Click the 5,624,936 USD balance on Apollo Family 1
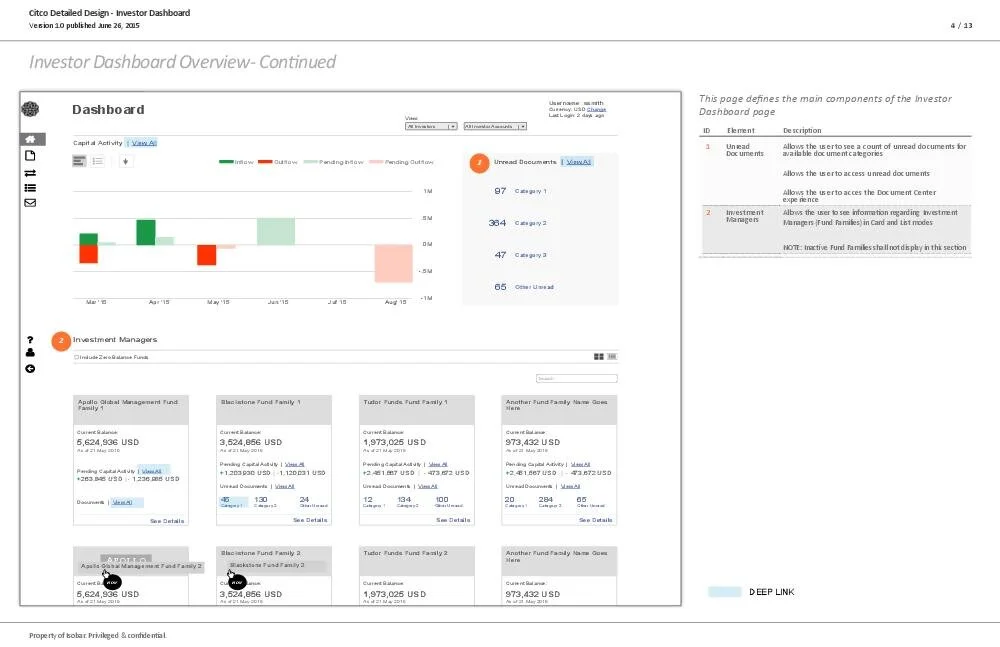The width and height of the screenshot is (1000, 647). [108, 442]
